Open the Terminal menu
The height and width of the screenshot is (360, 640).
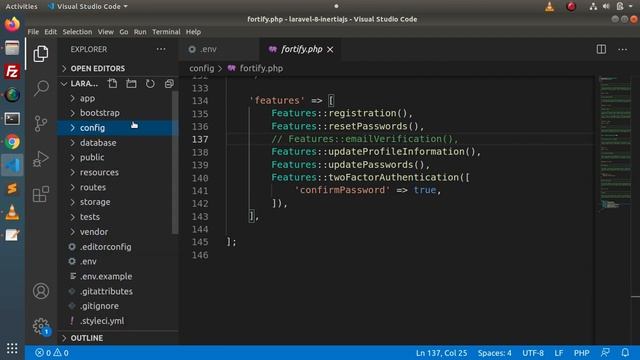point(166,32)
